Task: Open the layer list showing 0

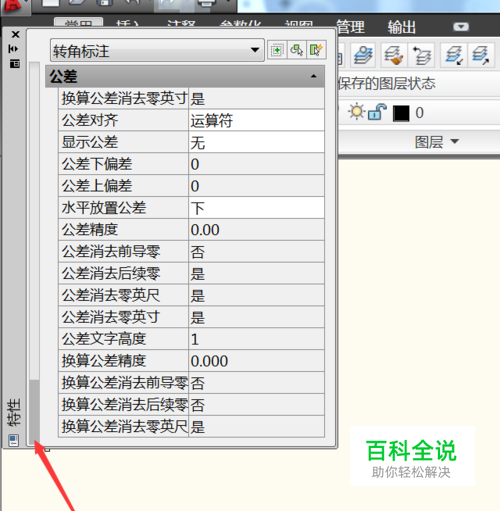Action: coord(419,113)
